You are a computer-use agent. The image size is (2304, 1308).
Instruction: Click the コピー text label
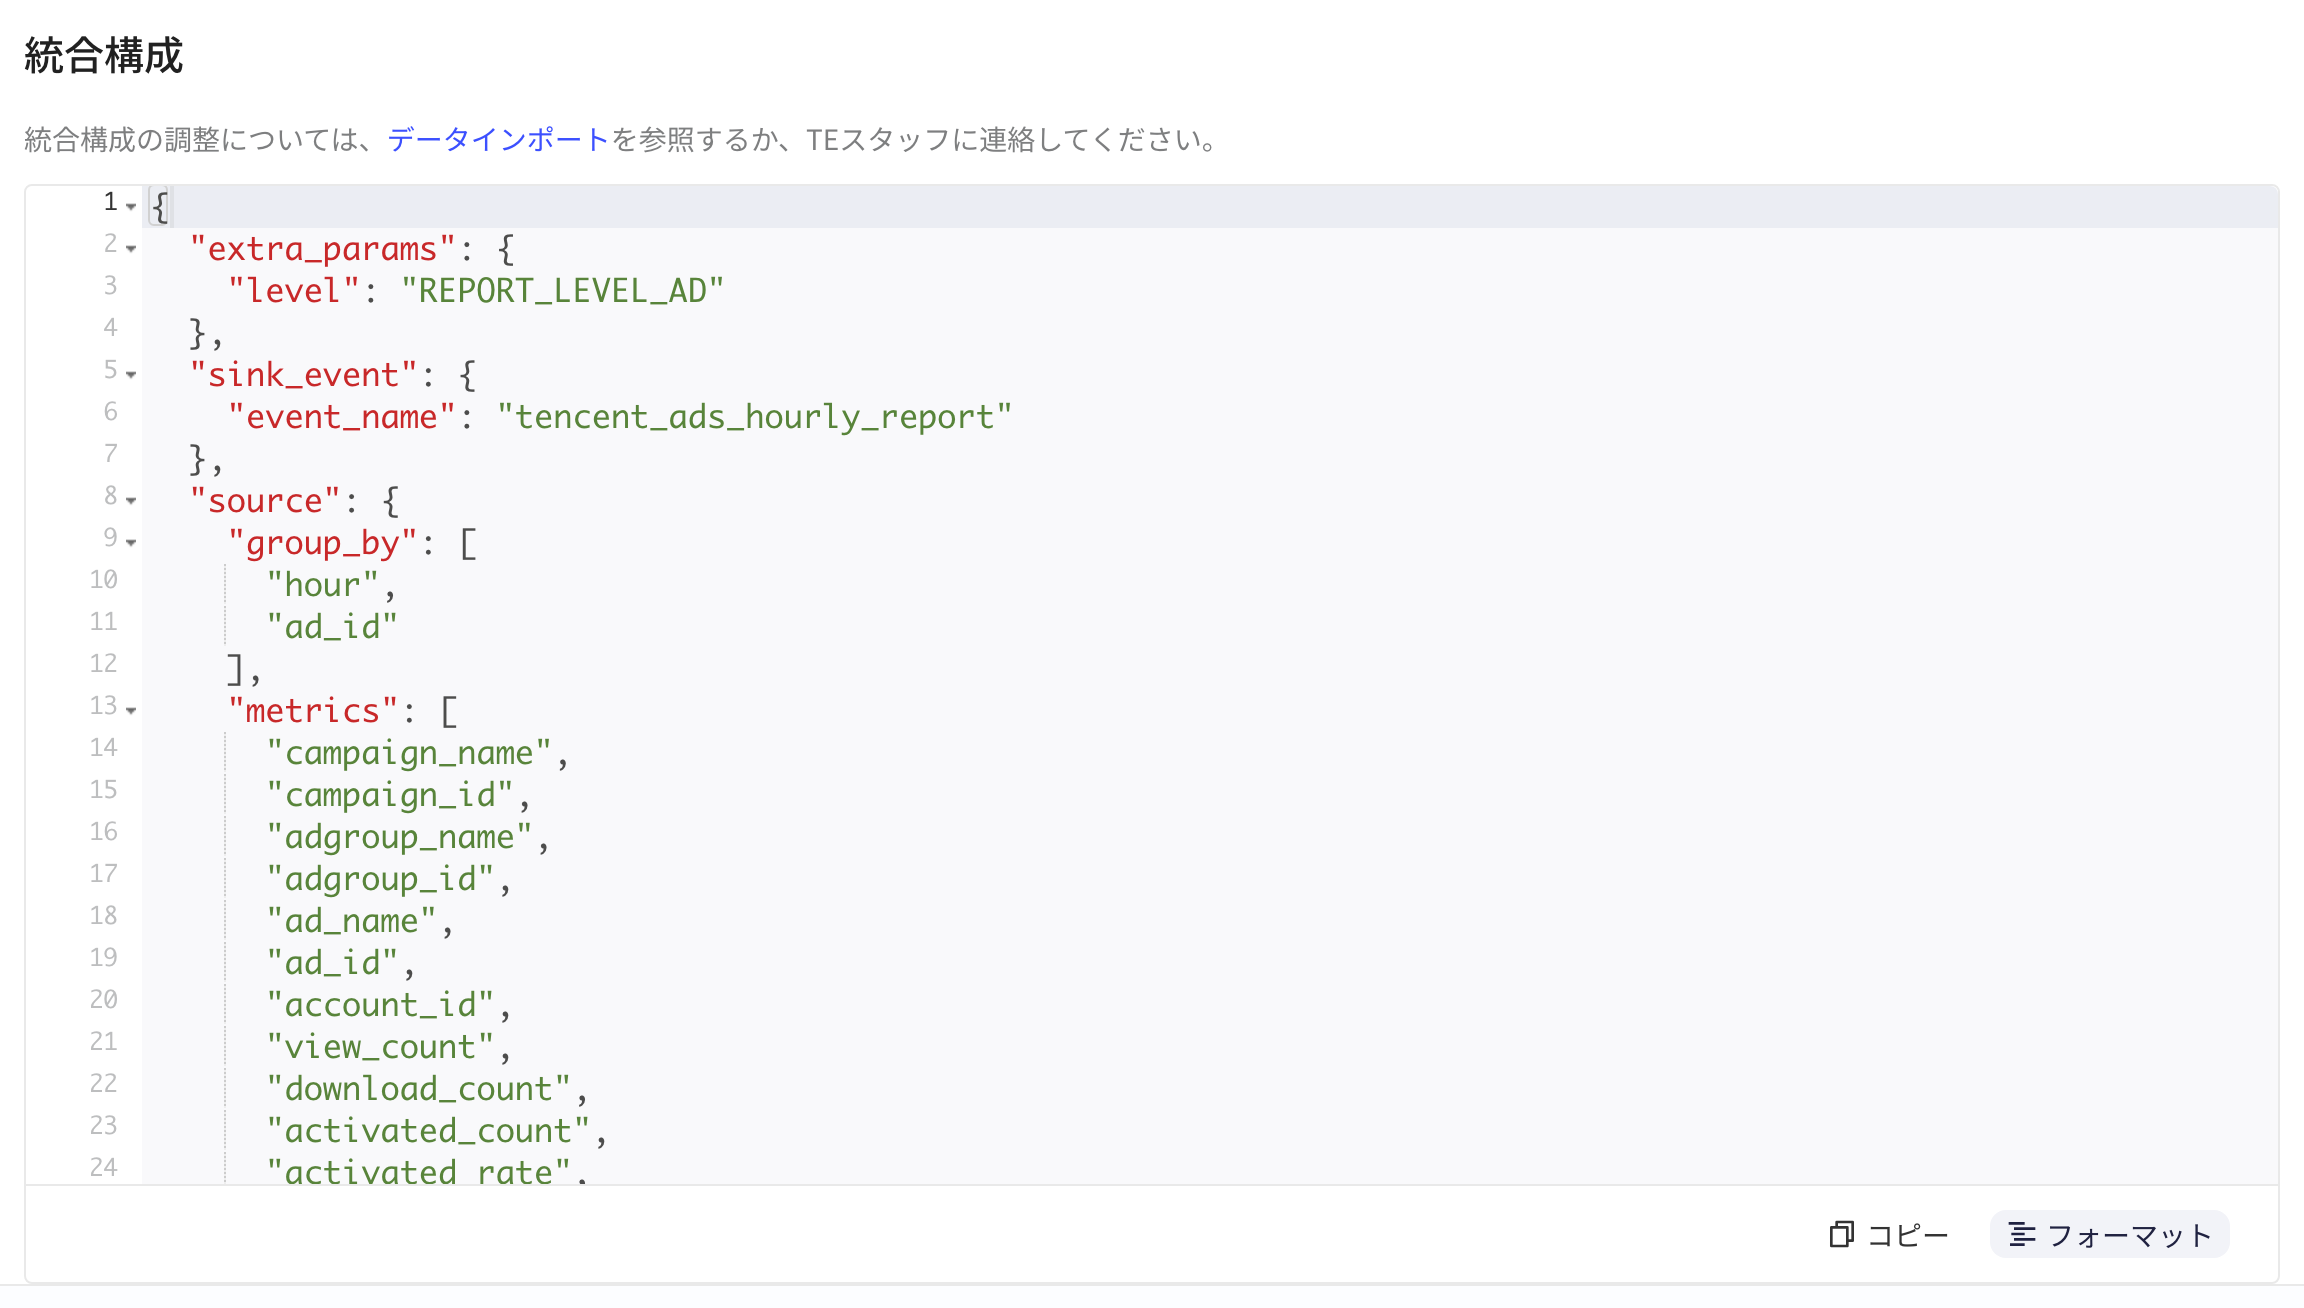click(1908, 1235)
